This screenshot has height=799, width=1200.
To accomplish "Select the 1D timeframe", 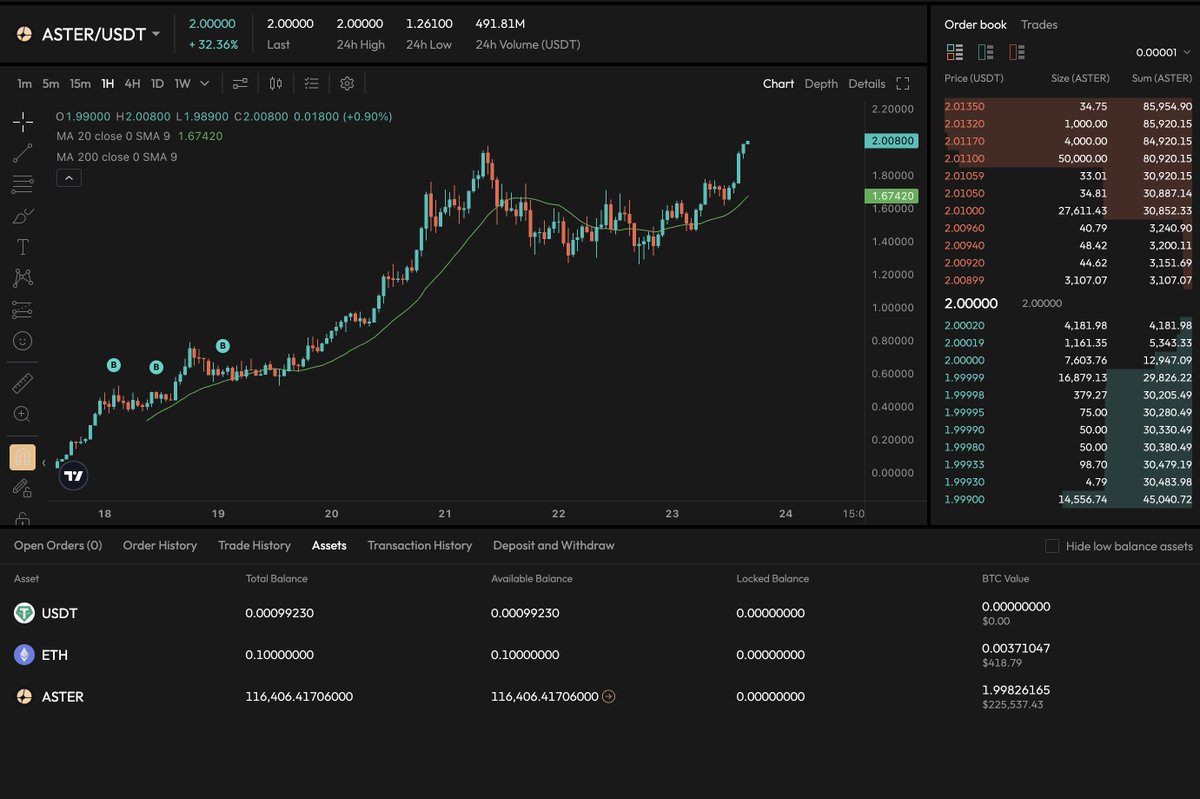I will pos(157,84).
